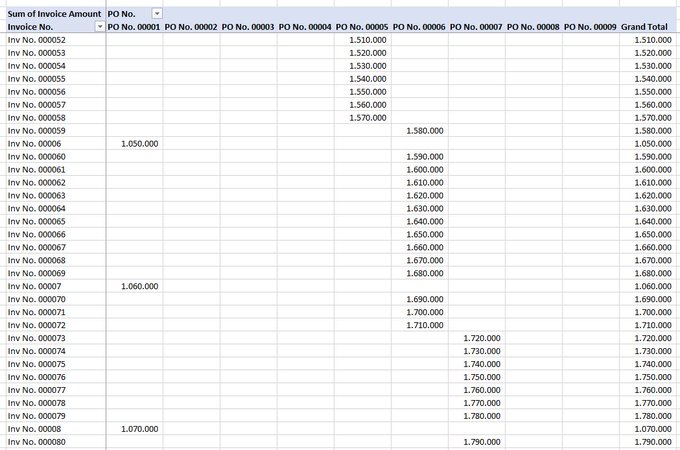Screen dimensions: 680x450
Task: Select row label Inv No. 000058
Action: (x=36, y=118)
